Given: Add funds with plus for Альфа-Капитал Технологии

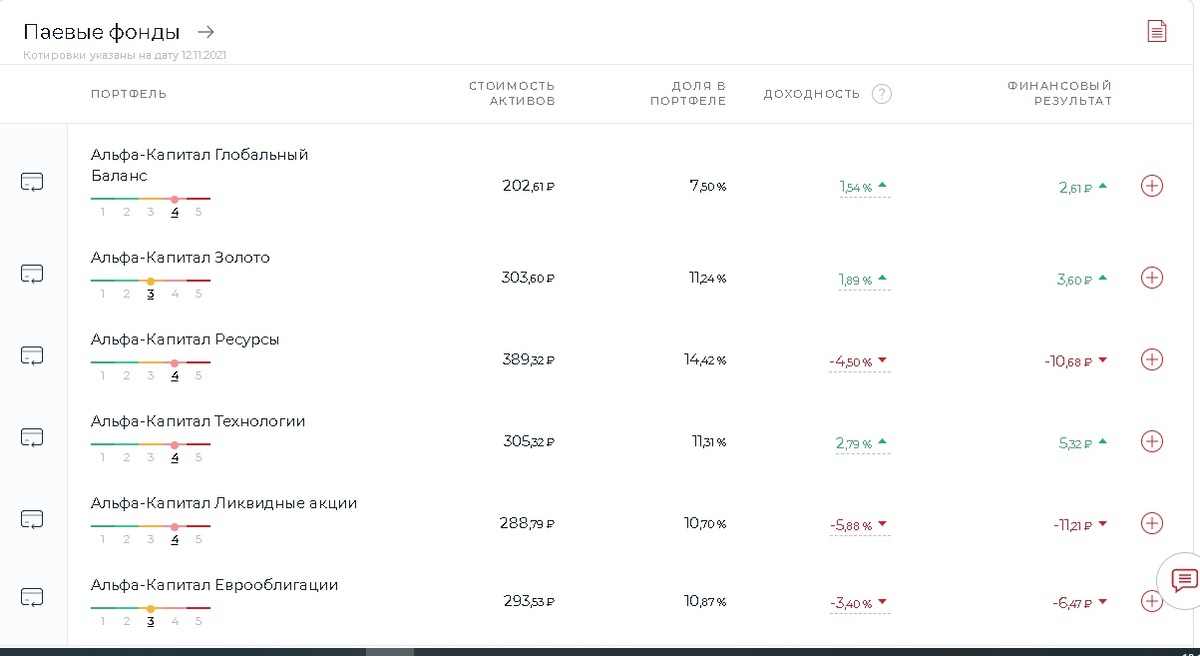Looking at the screenshot, I should (x=1152, y=441).
